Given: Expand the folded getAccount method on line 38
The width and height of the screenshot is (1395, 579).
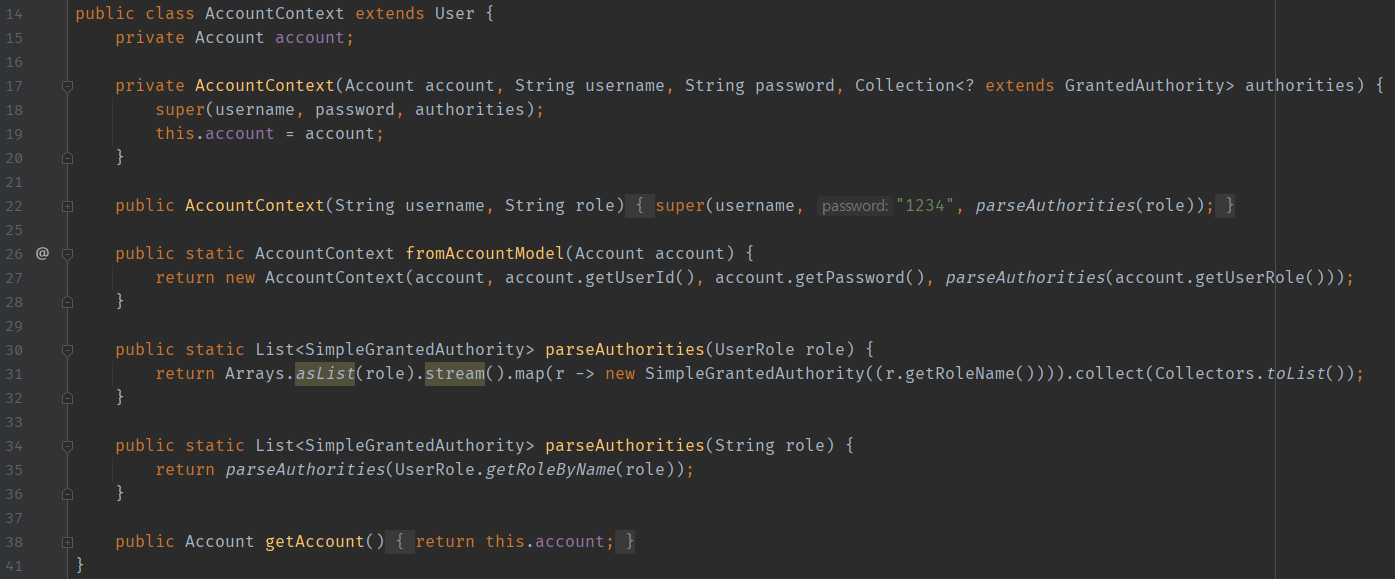Looking at the screenshot, I should pos(68,542).
